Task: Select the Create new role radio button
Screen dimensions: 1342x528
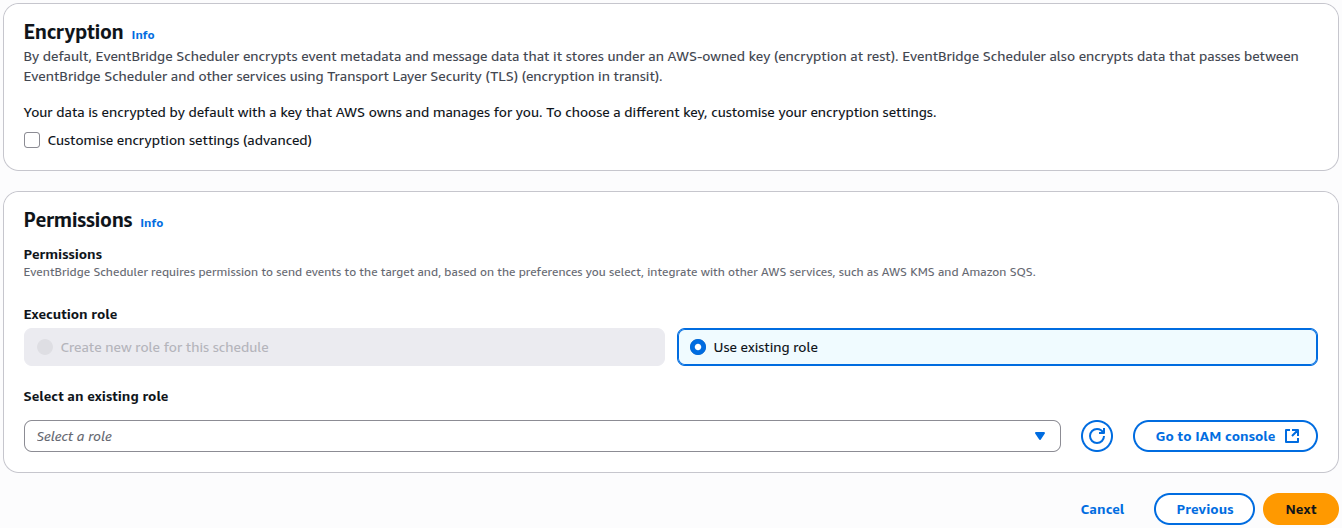Action: tap(45, 347)
